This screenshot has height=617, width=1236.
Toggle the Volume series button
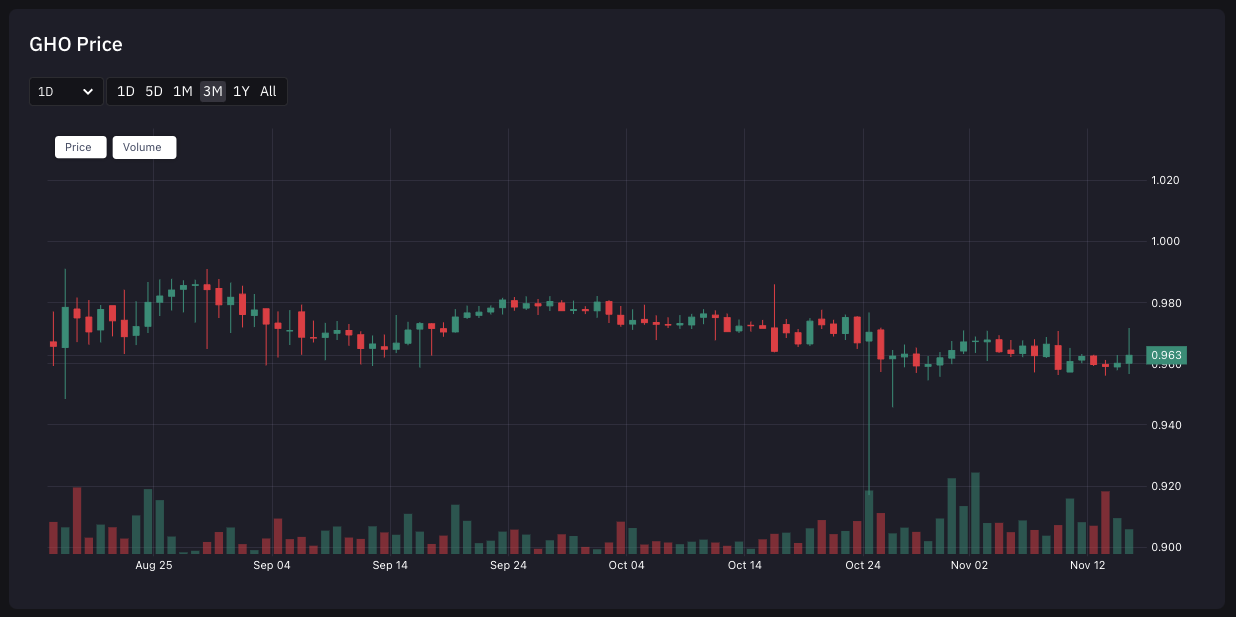point(143,147)
